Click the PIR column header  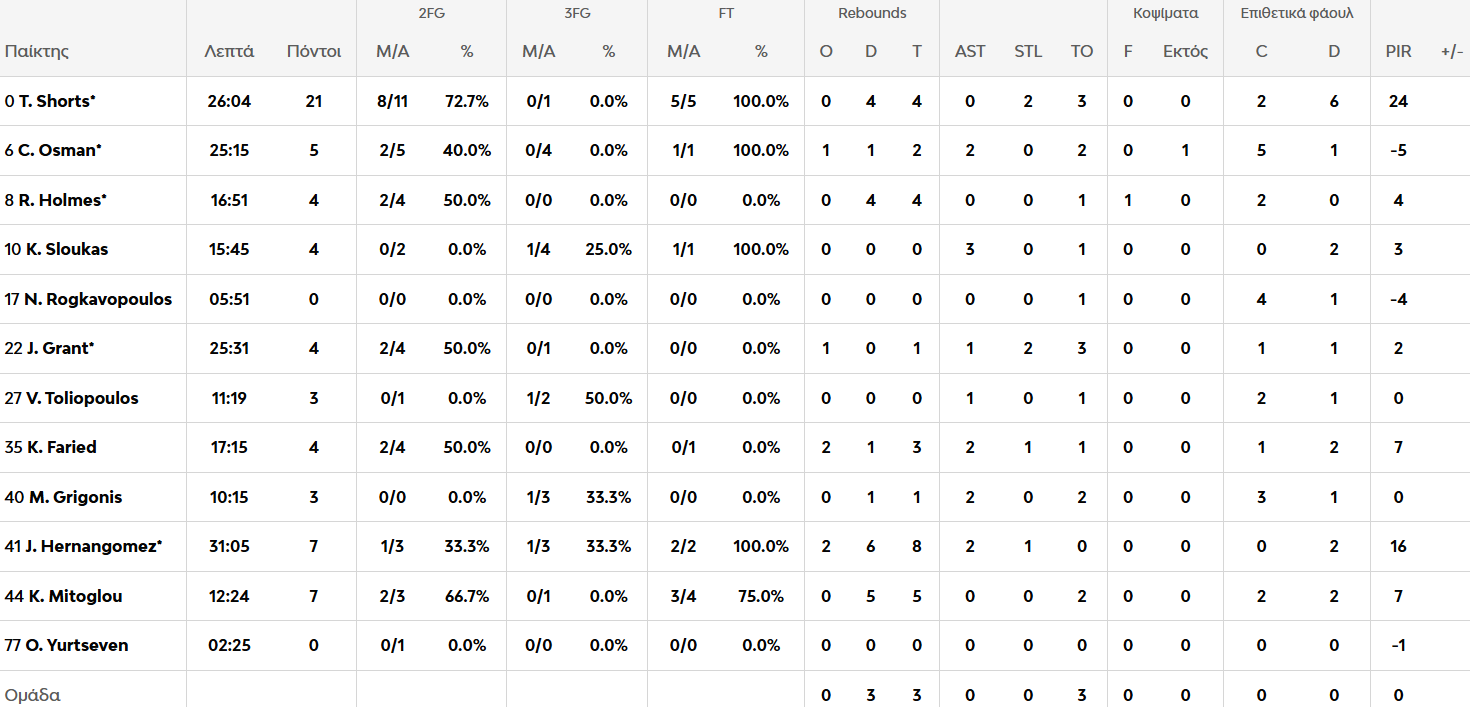click(1398, 51)
